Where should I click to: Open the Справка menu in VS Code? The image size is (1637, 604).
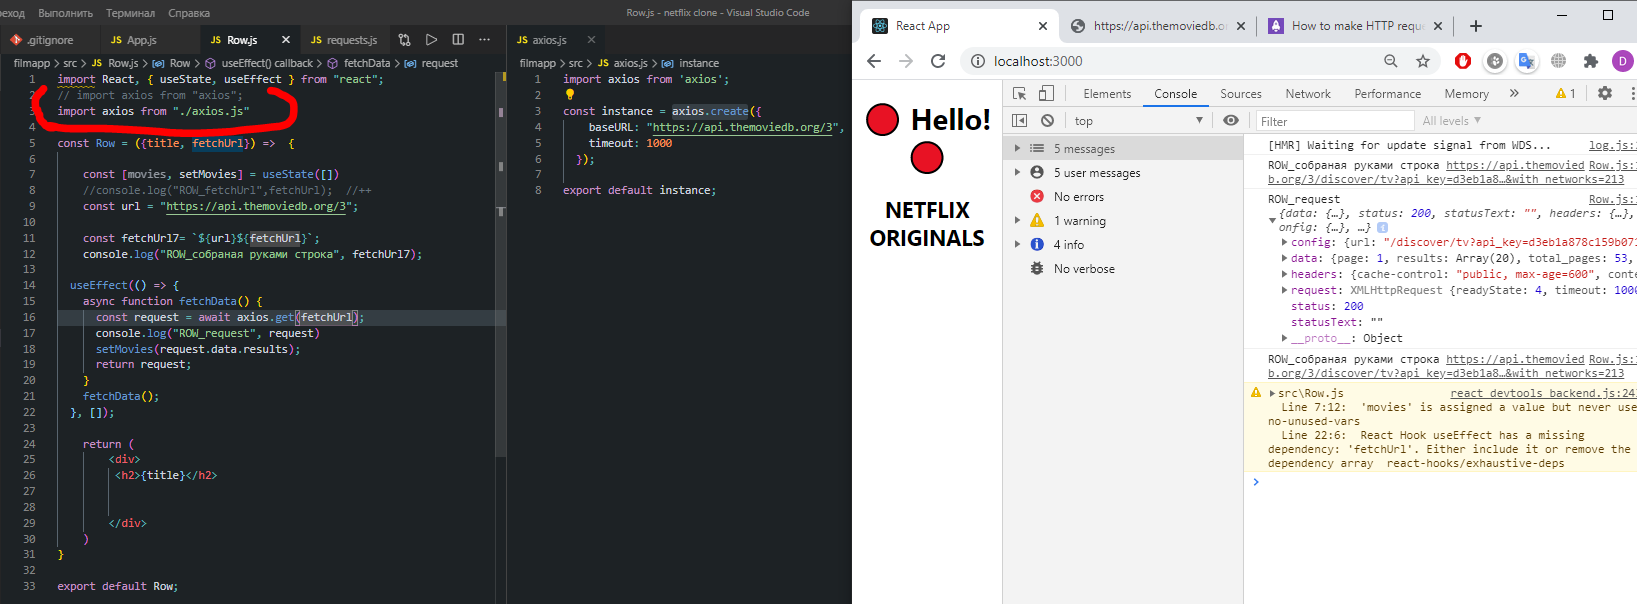tap(189, 13)
